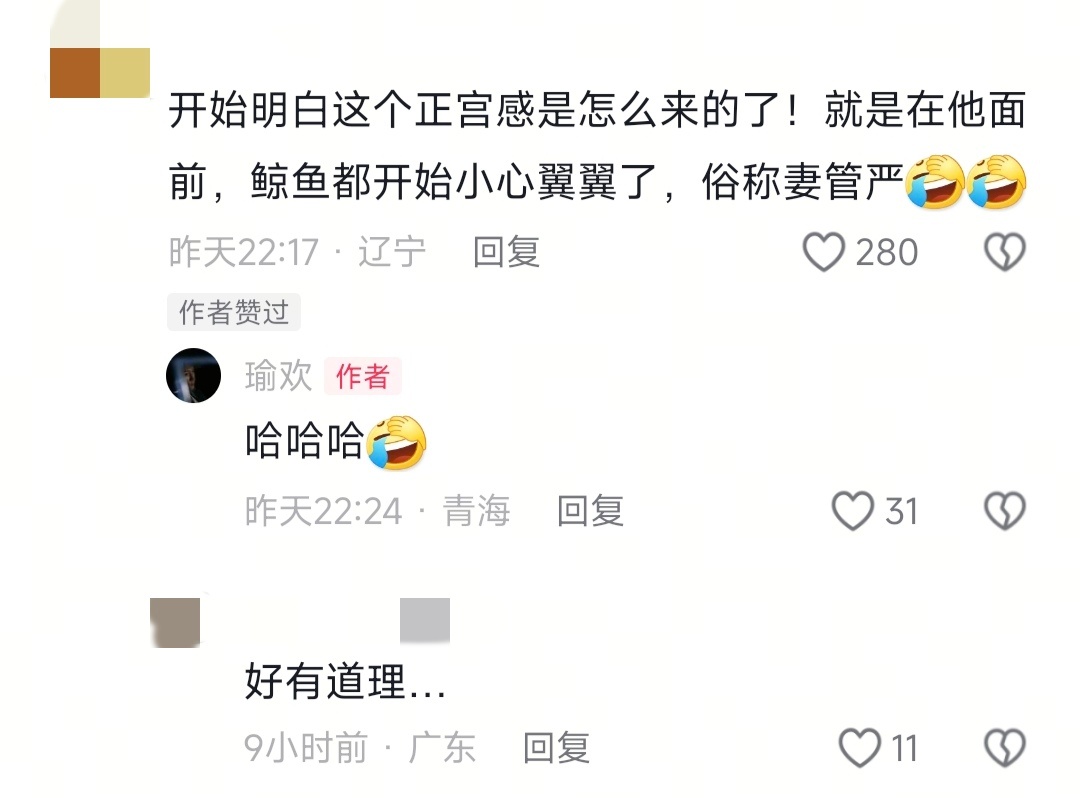
Task: Dislike the Liaoning comment via broken heart
Action: (x=1005, y=252)
